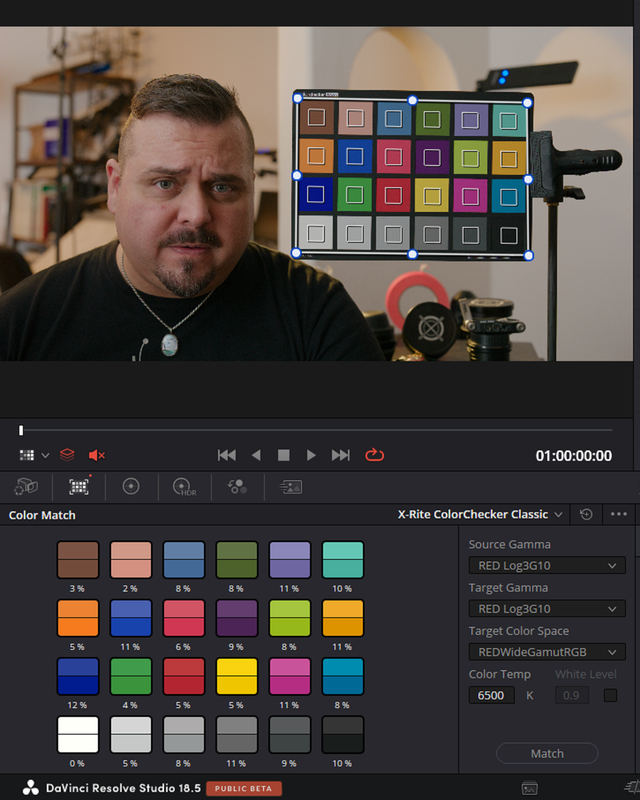
Task: Select the brown 3% swatch
Action: point(78,560)
